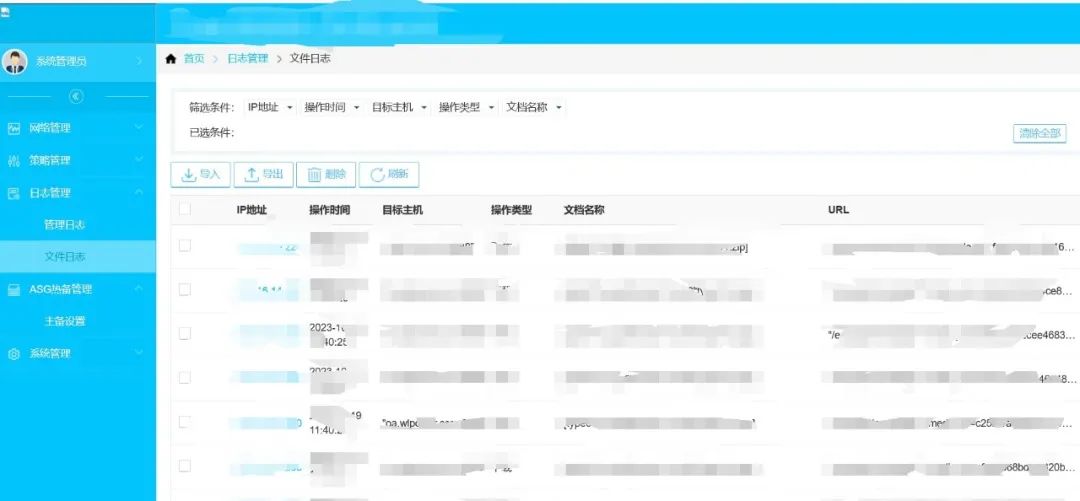The image size is (1080, 501).
Task: Collapse the 日志管理 chevron
Action: click(139, 192)
